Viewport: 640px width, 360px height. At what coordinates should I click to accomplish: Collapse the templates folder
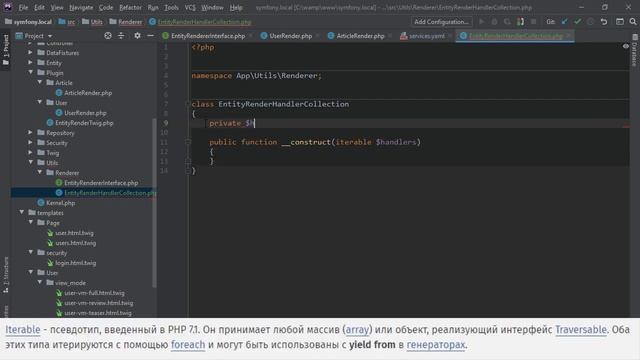(21, 213)
